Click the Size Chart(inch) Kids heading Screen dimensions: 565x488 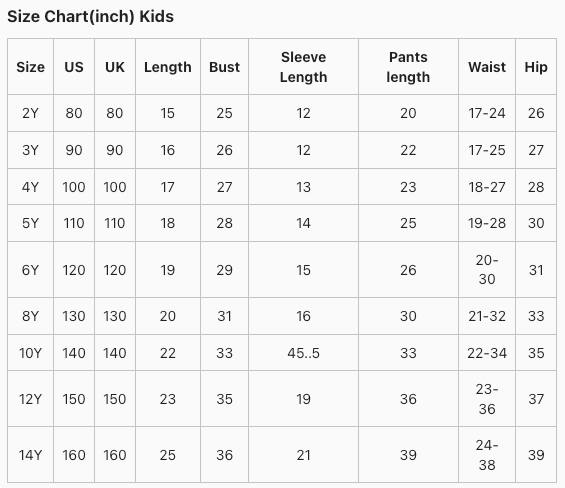(x=90, y=17)
